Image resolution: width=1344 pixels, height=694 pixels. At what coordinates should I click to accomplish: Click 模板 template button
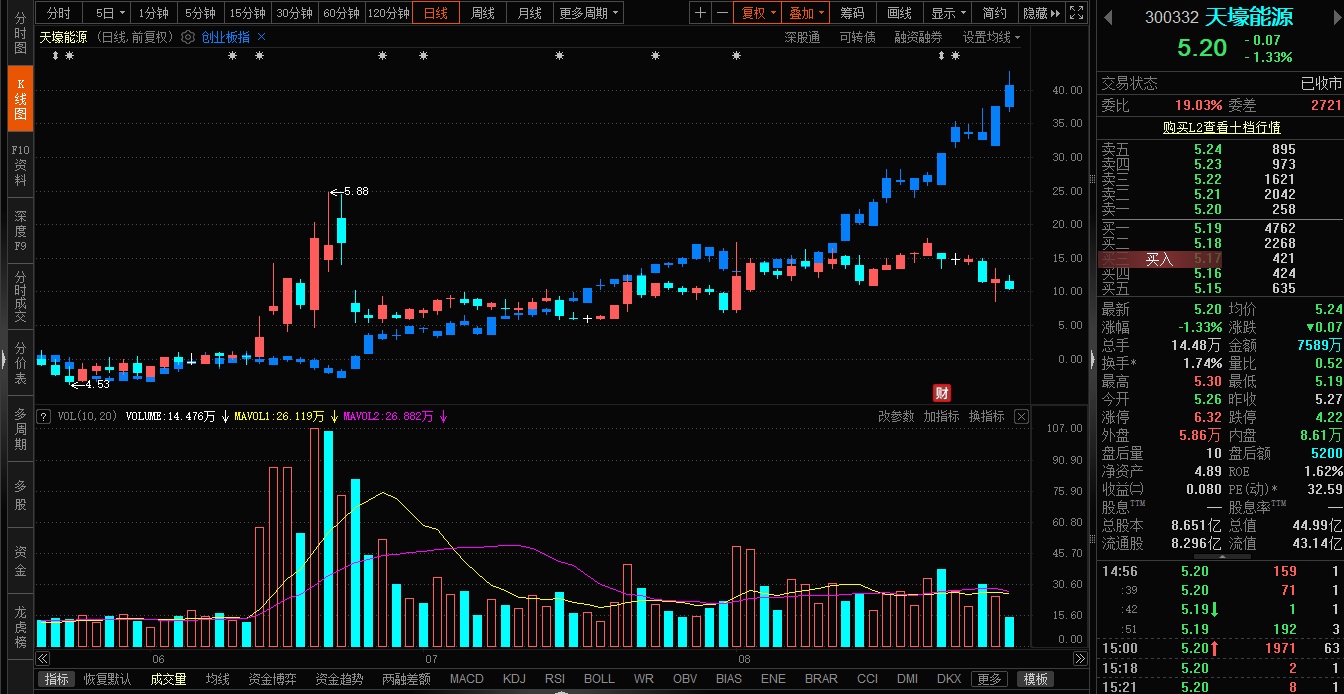1035,679
